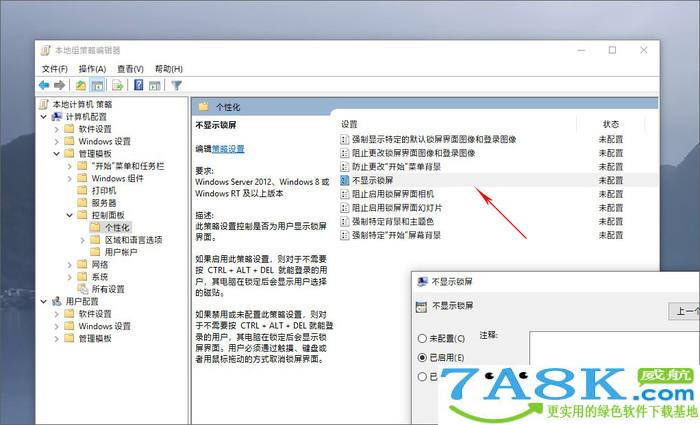Click the 所有设置 icon in tree
The height and width of the screenshot is (425, 700).
[83, 289]
